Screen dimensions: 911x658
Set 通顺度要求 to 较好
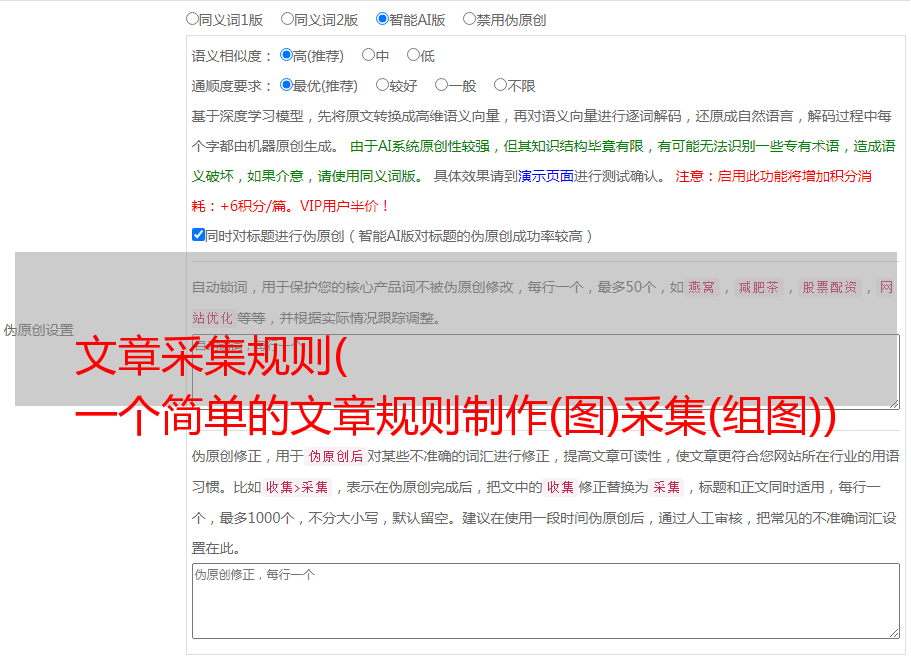point(382,85)
